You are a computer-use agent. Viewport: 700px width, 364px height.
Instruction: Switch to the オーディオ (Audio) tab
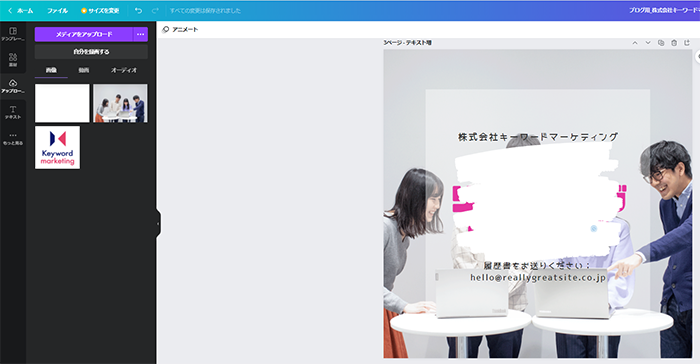[x=124, y=70]
